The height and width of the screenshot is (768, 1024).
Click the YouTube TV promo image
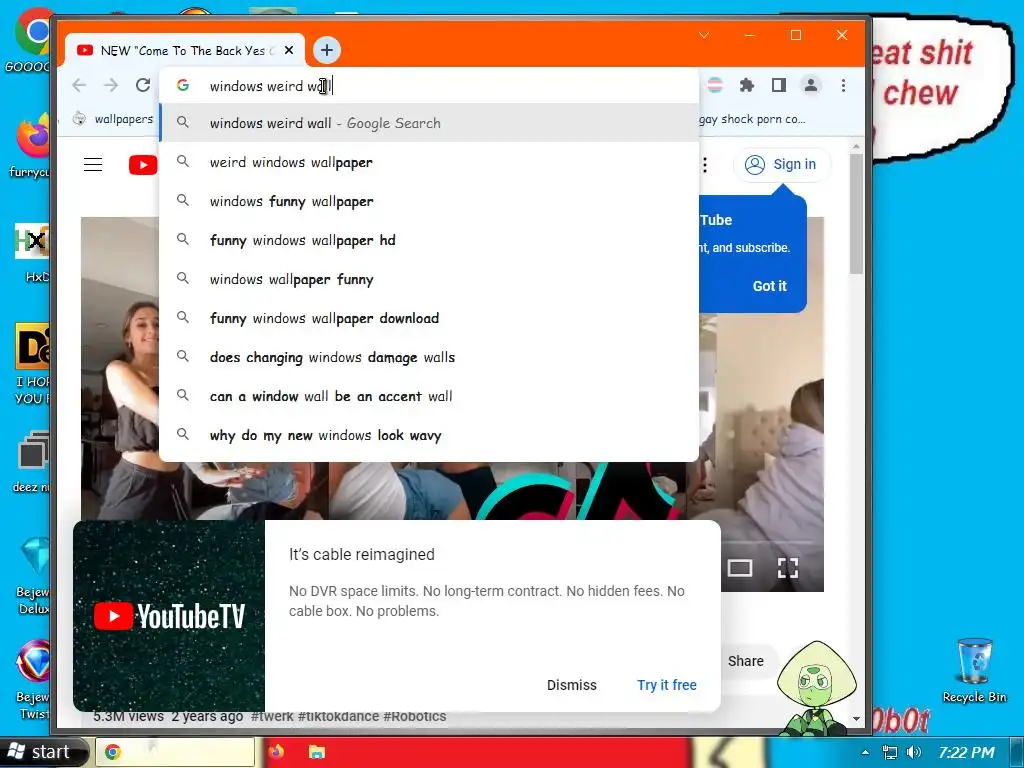(169, 616)
